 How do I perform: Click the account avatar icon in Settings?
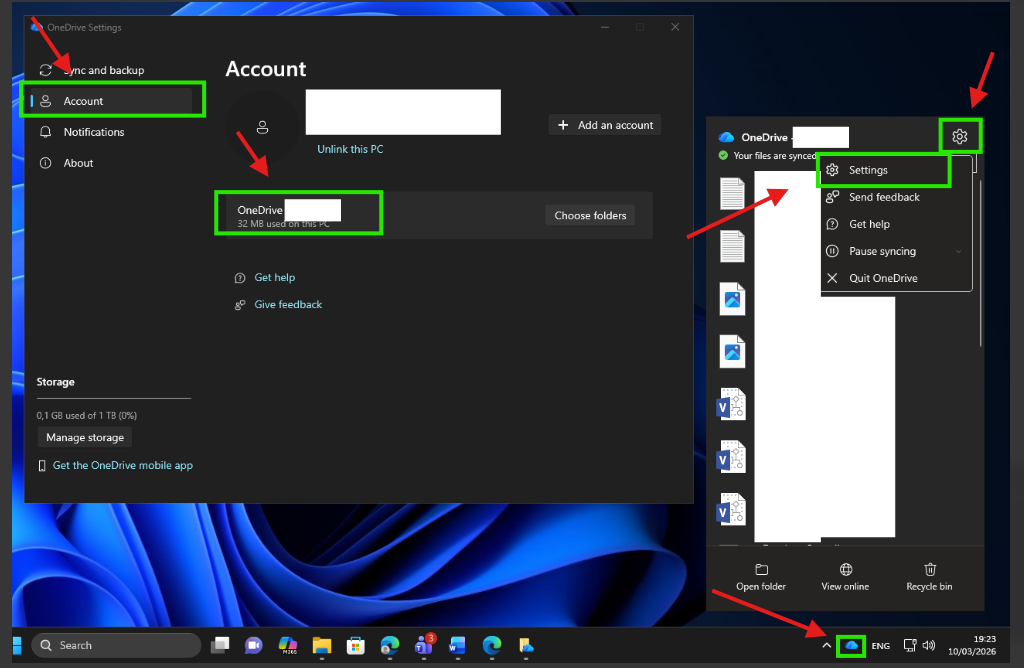click(x=263, y=127)
